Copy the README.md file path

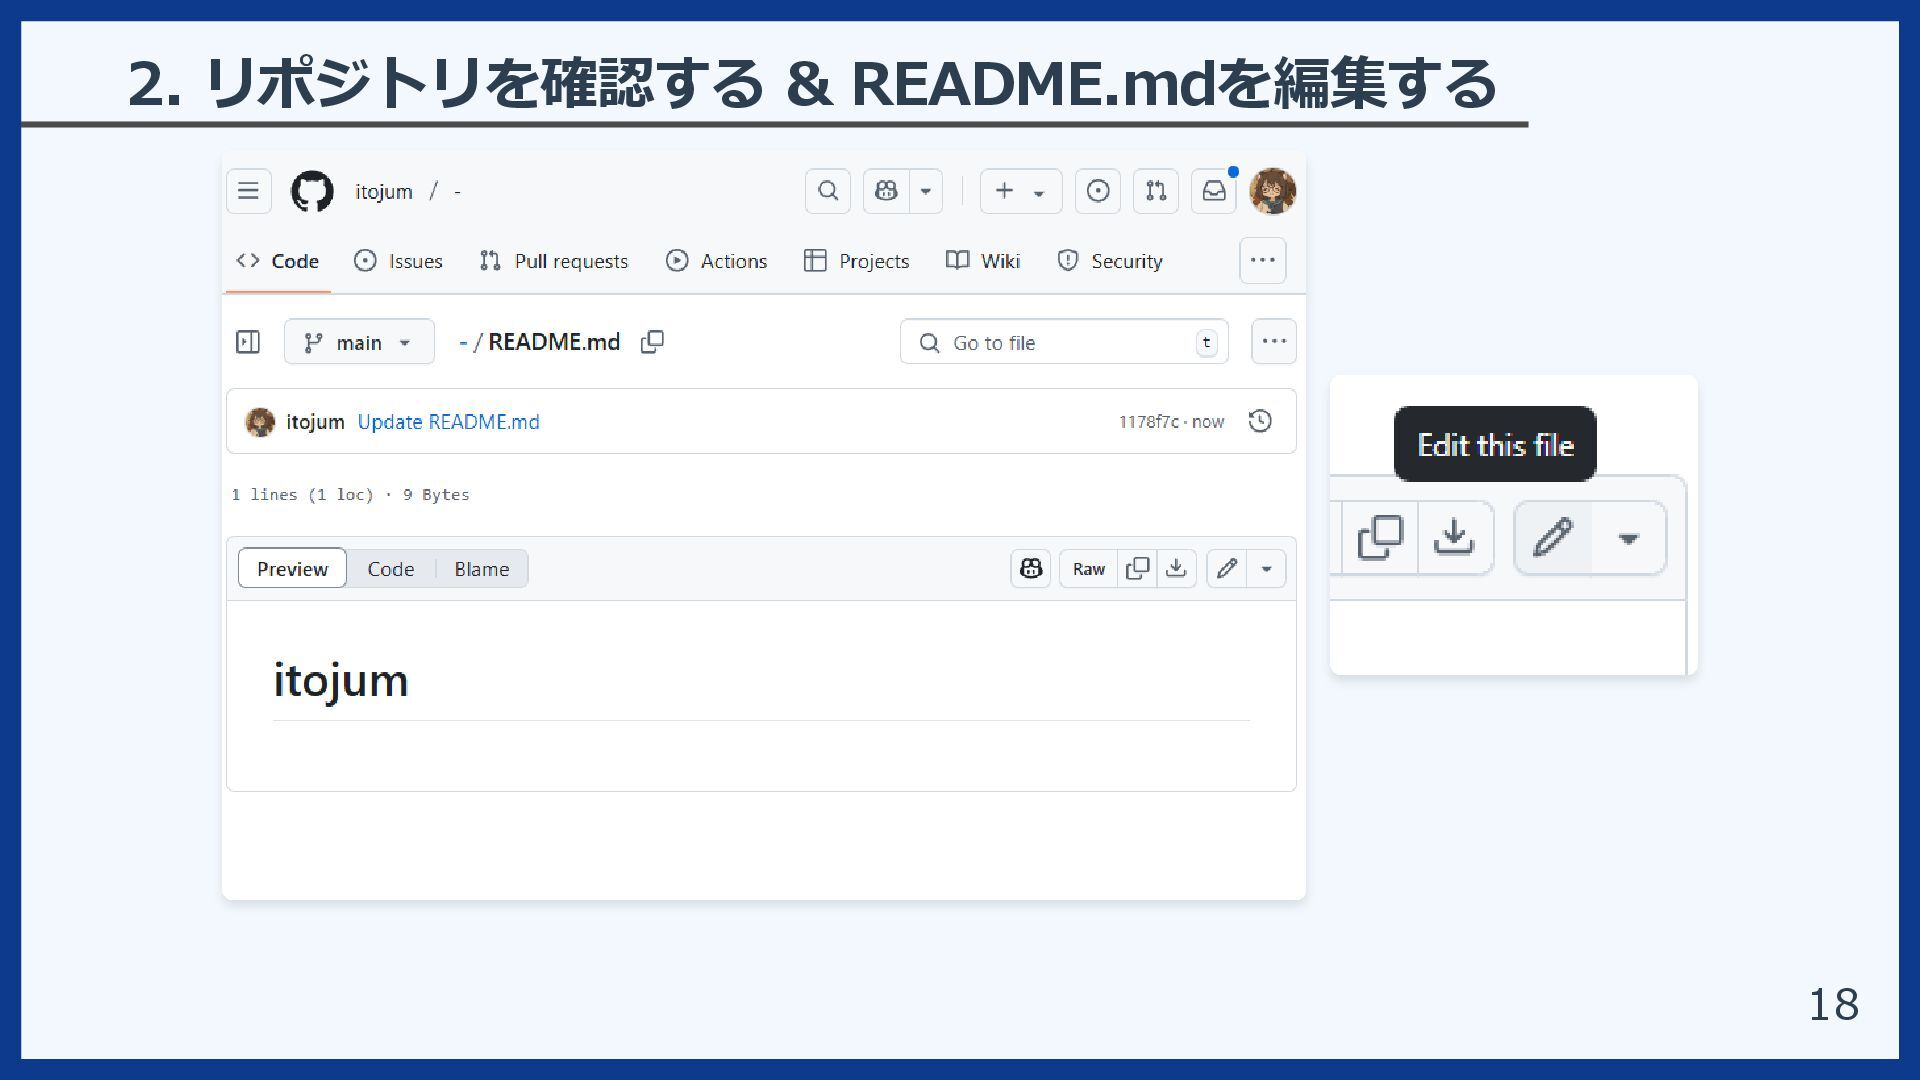652,342
